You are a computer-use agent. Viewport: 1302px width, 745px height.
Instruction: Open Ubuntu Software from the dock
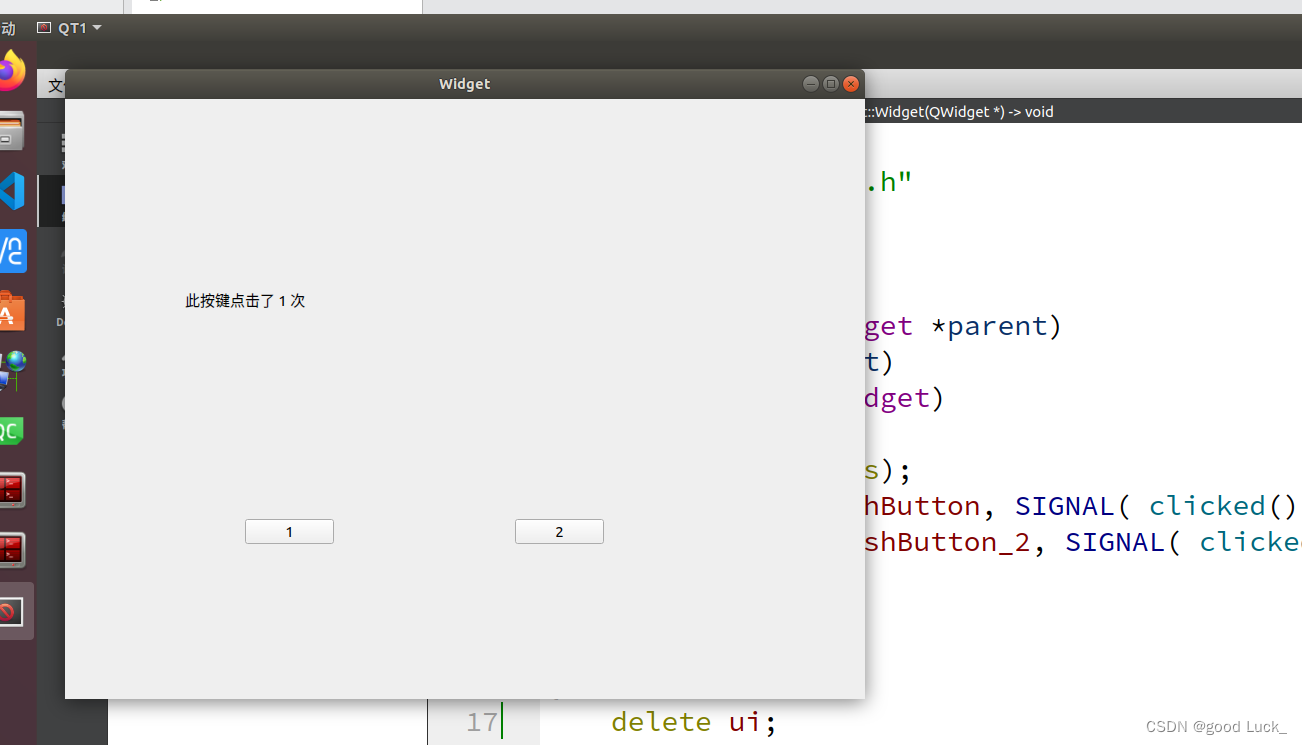click(x=10, y=312)
